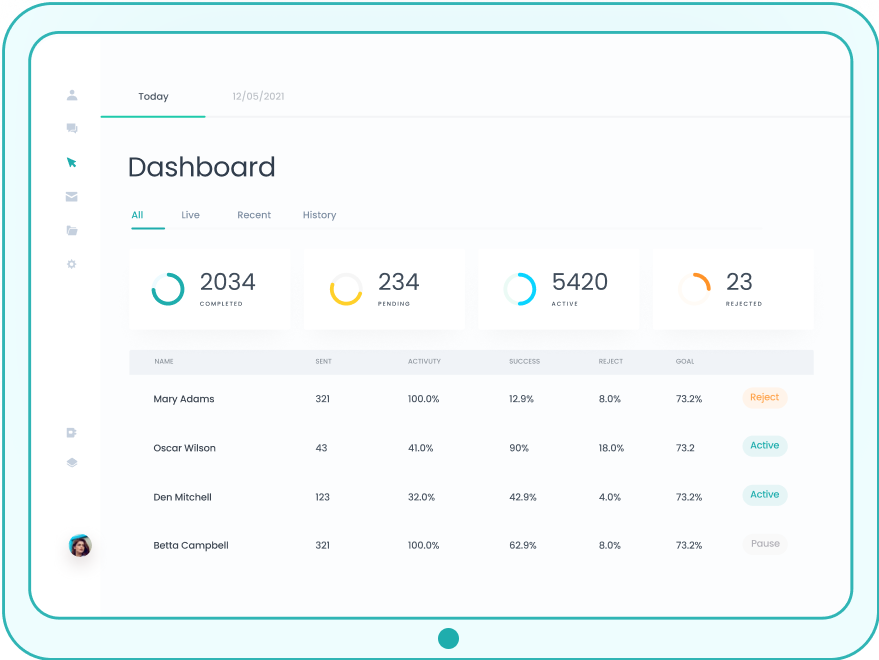Viewport: 879px width, 660px height.
Task: Open the user profile sidebar icon
Action: (72, 96)
